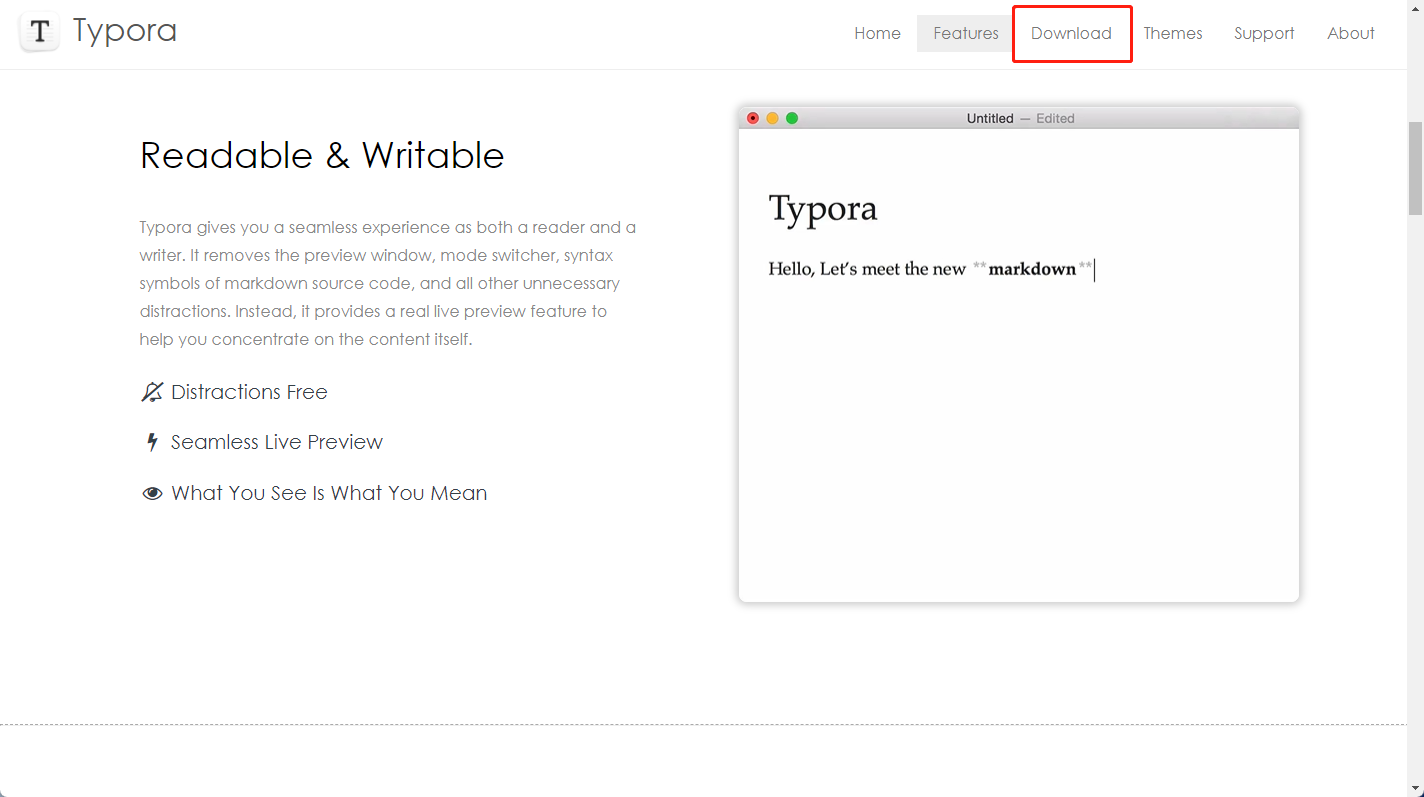This screenshot has width=1424, height=797.
Task: Click the red close dot in Untitled window
Action: 753,118
